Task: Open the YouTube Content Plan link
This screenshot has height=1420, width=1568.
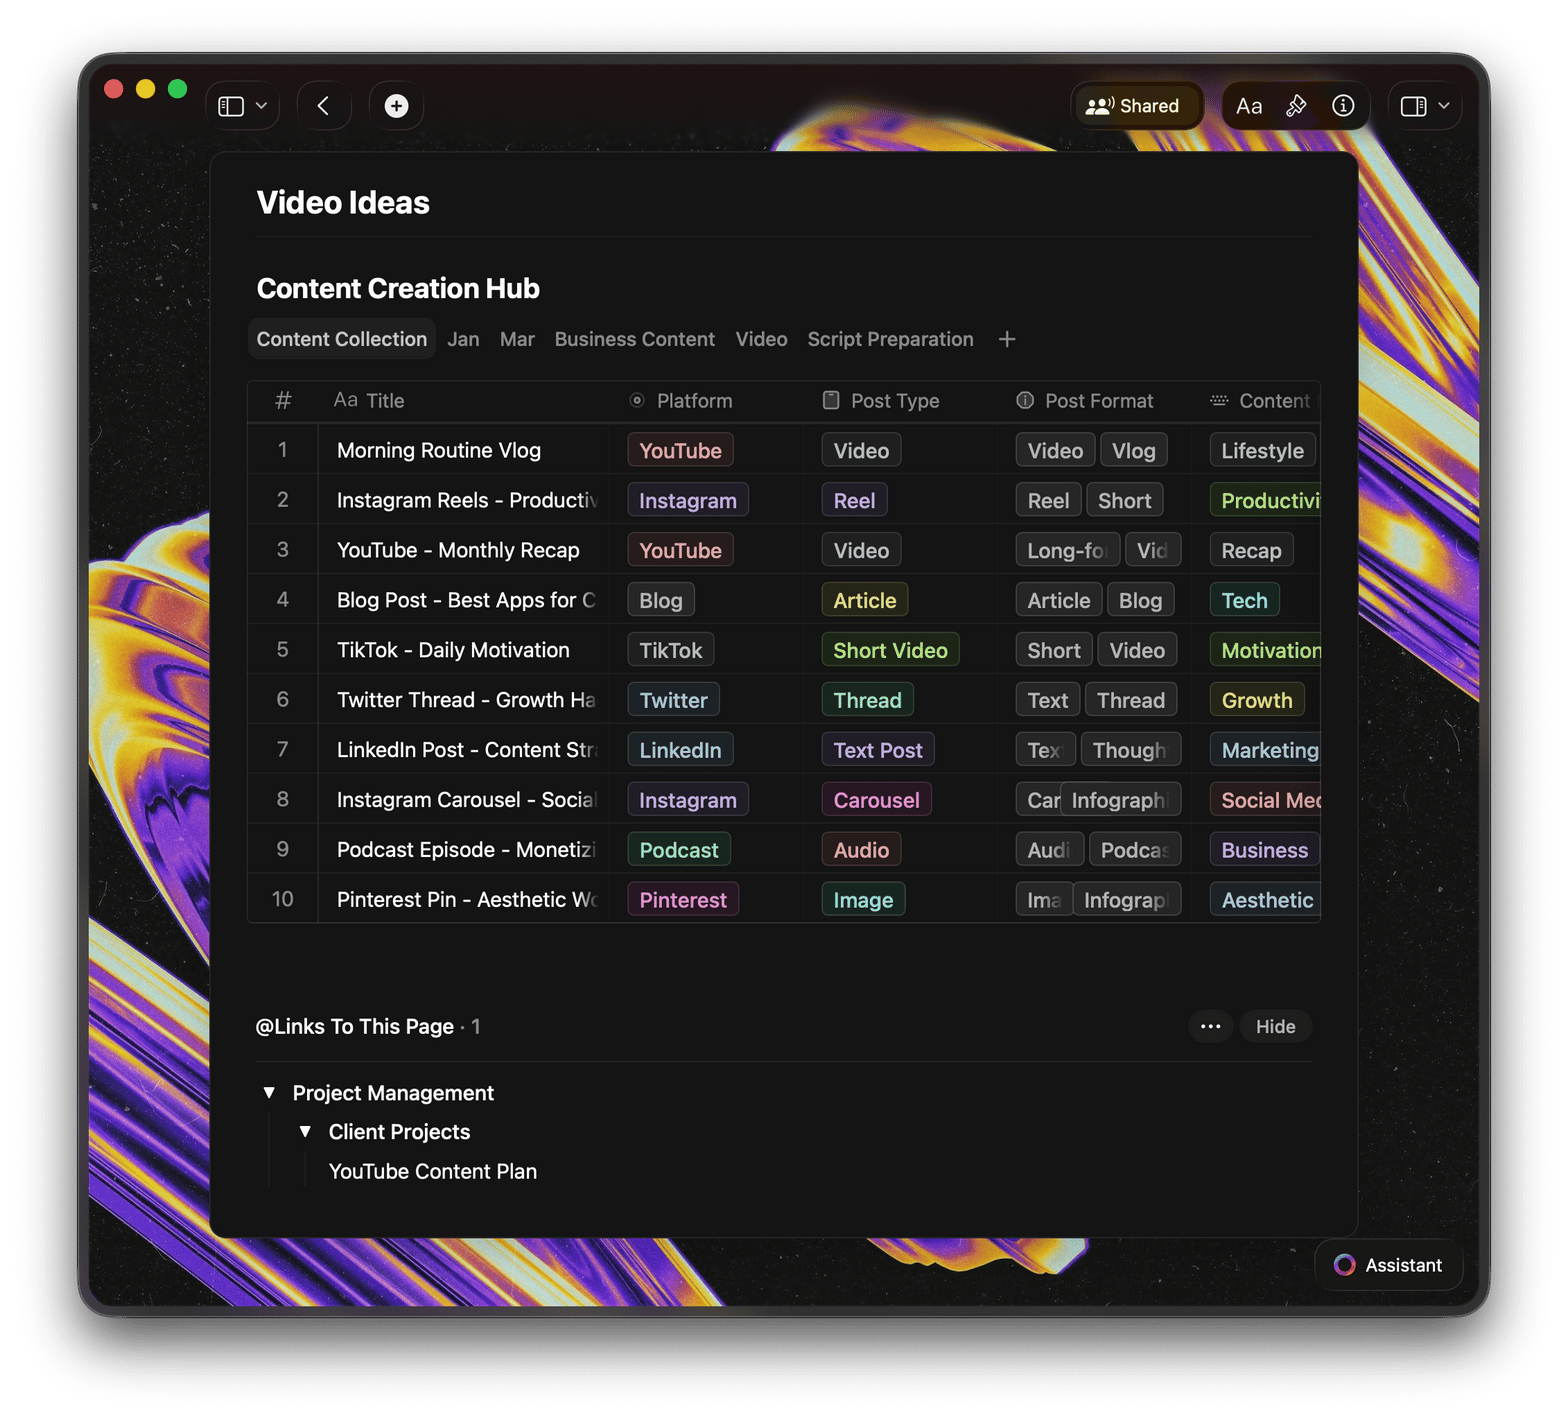Action: [x=432, y=1171]
